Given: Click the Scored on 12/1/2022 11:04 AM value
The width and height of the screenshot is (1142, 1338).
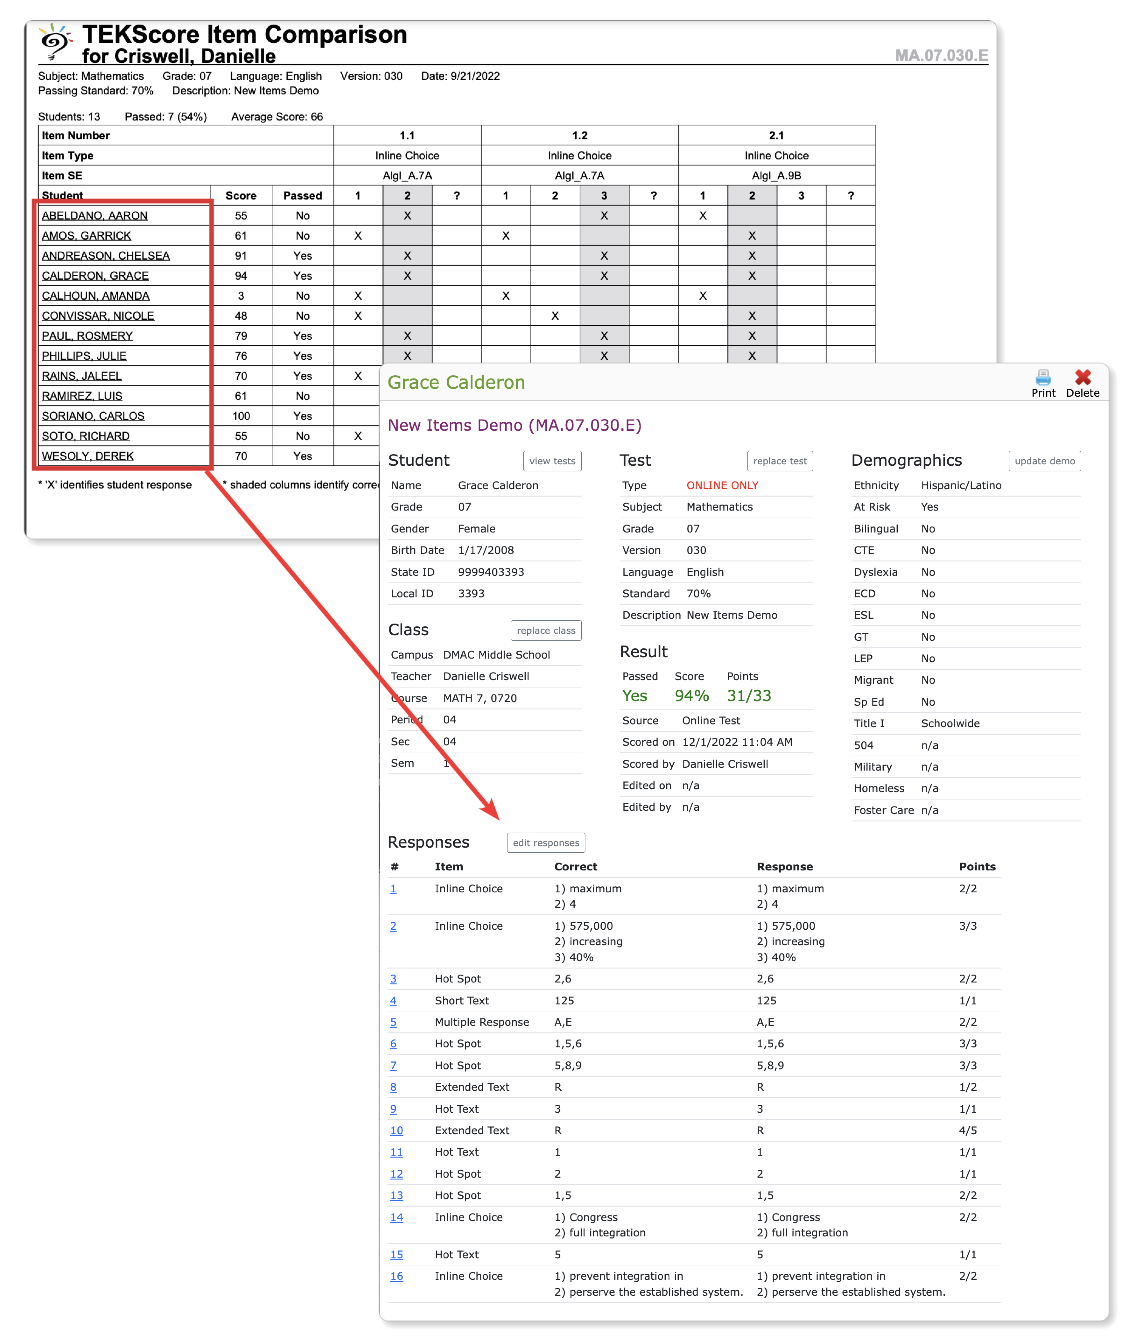Looking at the screenshot, I should click(x=737, y=743).
